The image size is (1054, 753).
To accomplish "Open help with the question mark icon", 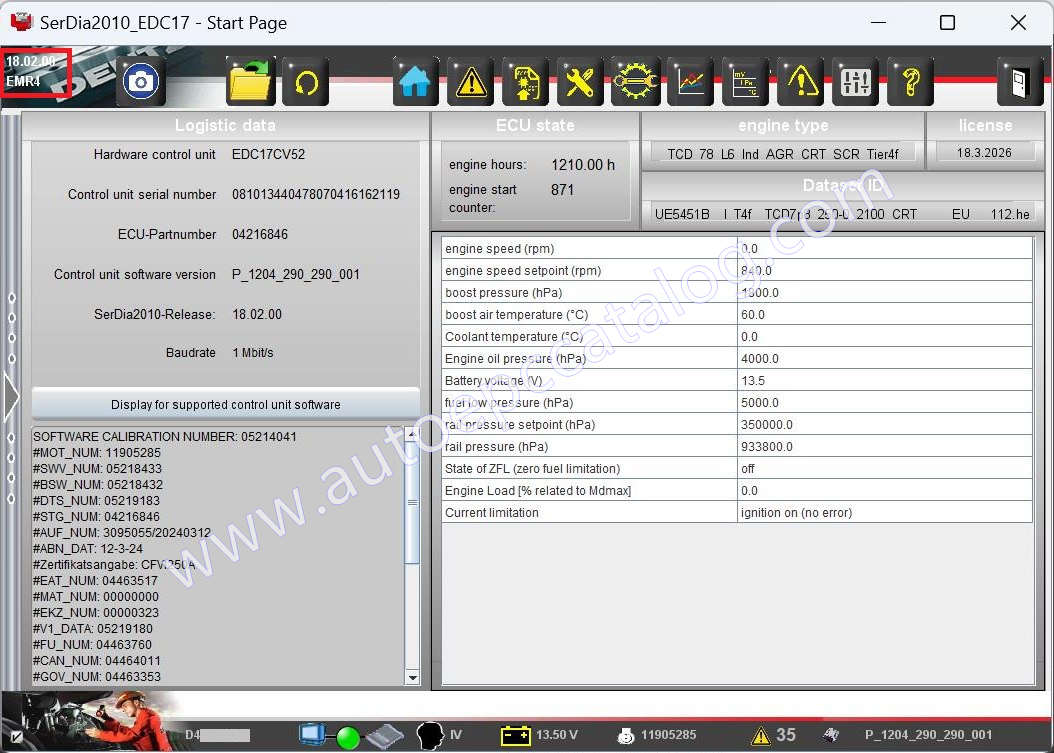I will (x=910, y=82).
